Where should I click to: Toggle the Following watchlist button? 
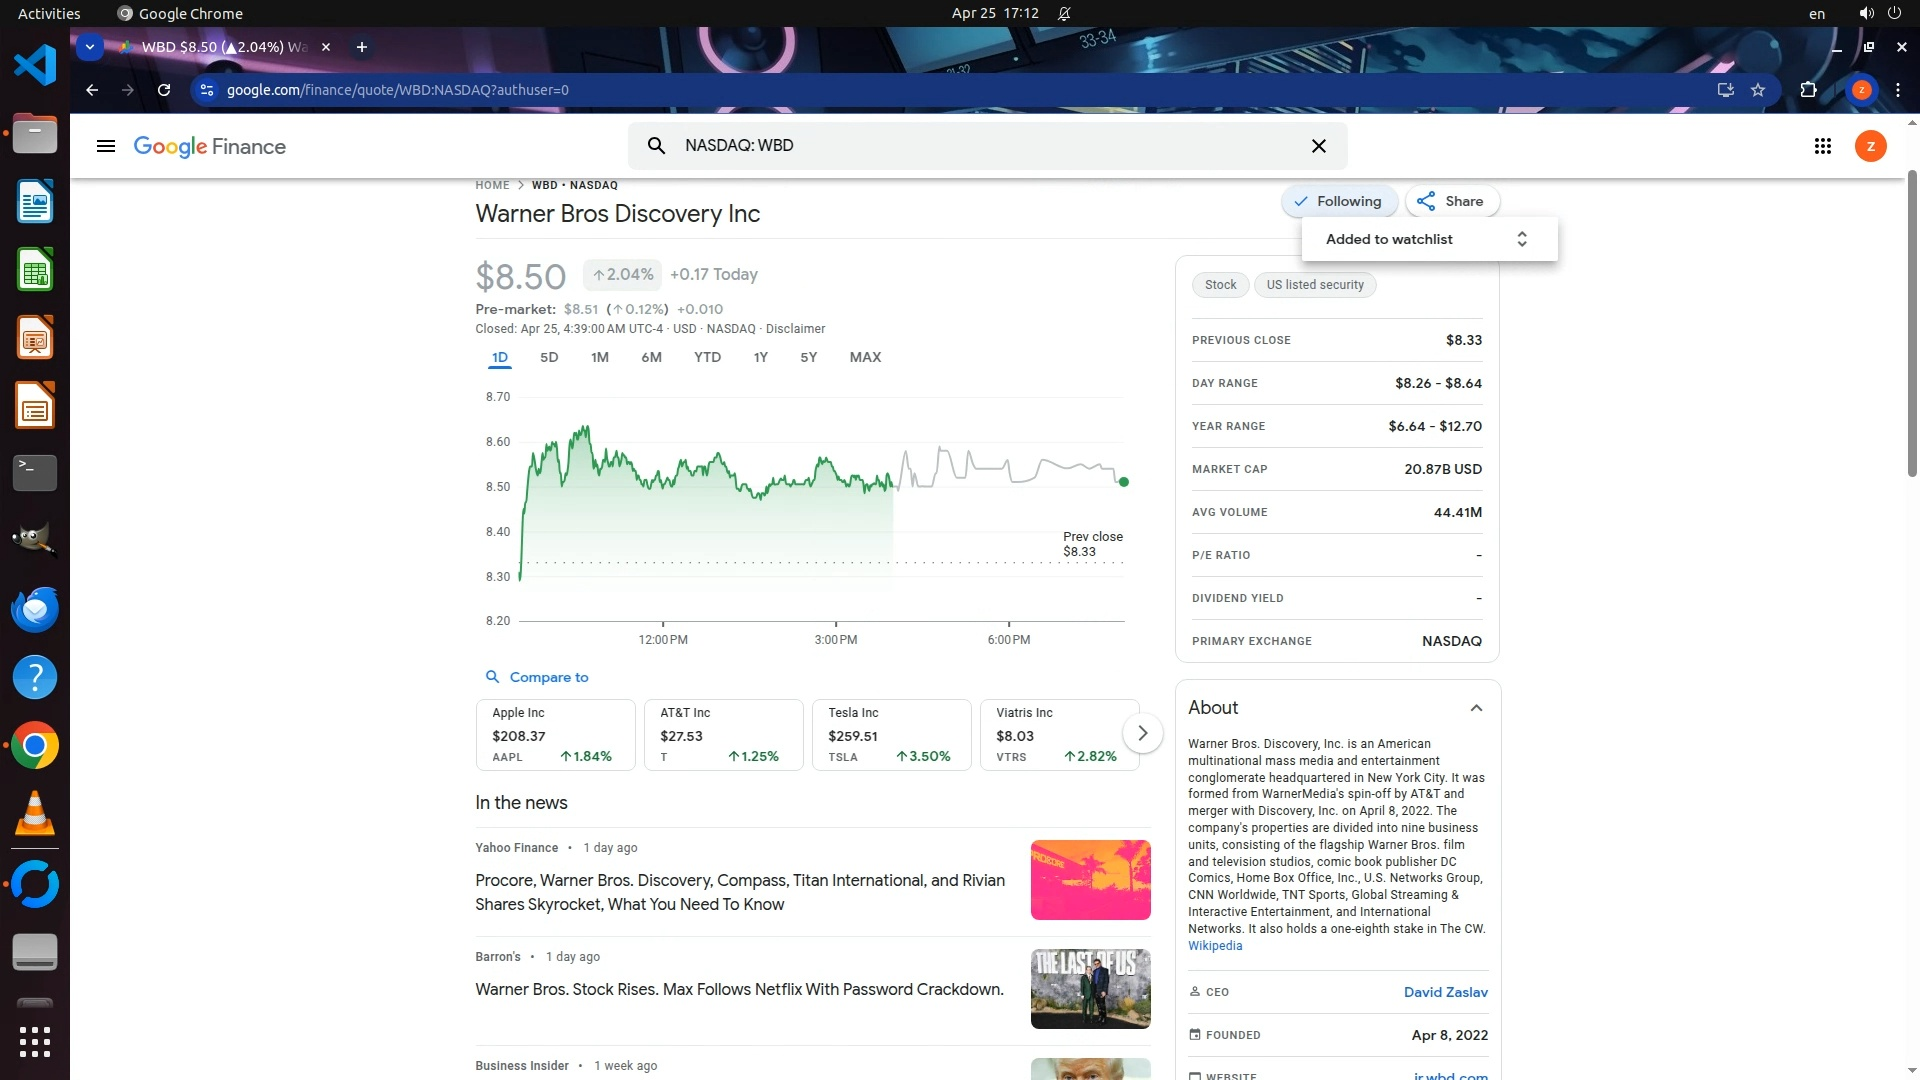point(1338,201)
